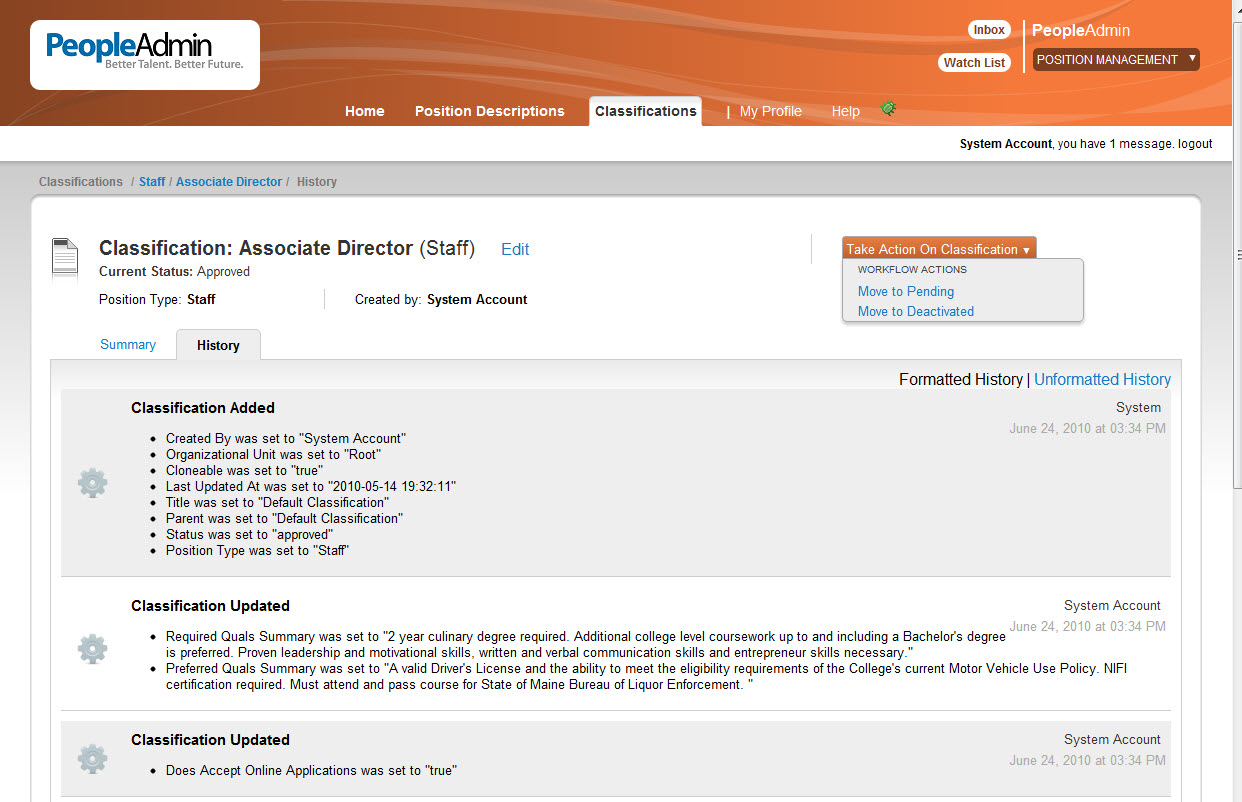Open the Watch List

973,62
